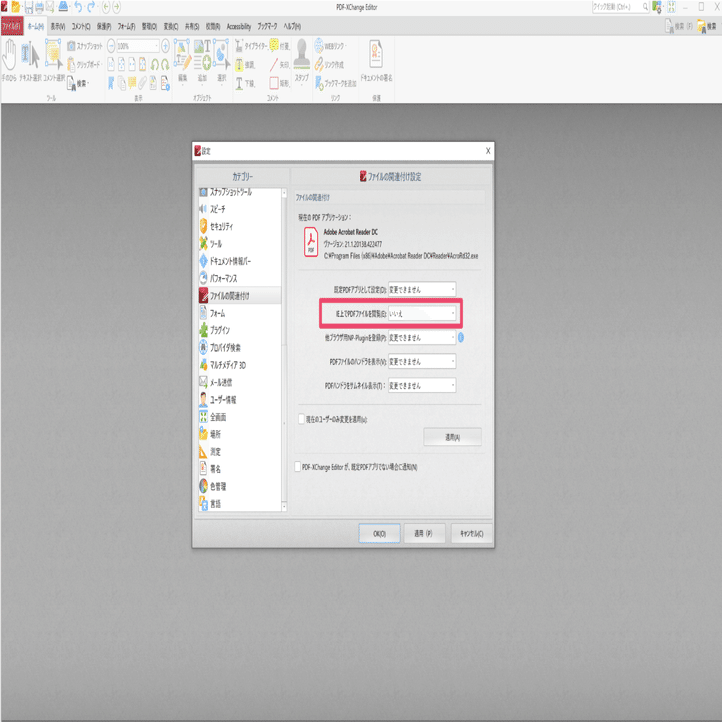This screenshot has width=722, height=722.
Task: Click the Typewriter tool (タイプライター)
Action: pos(251,46)
